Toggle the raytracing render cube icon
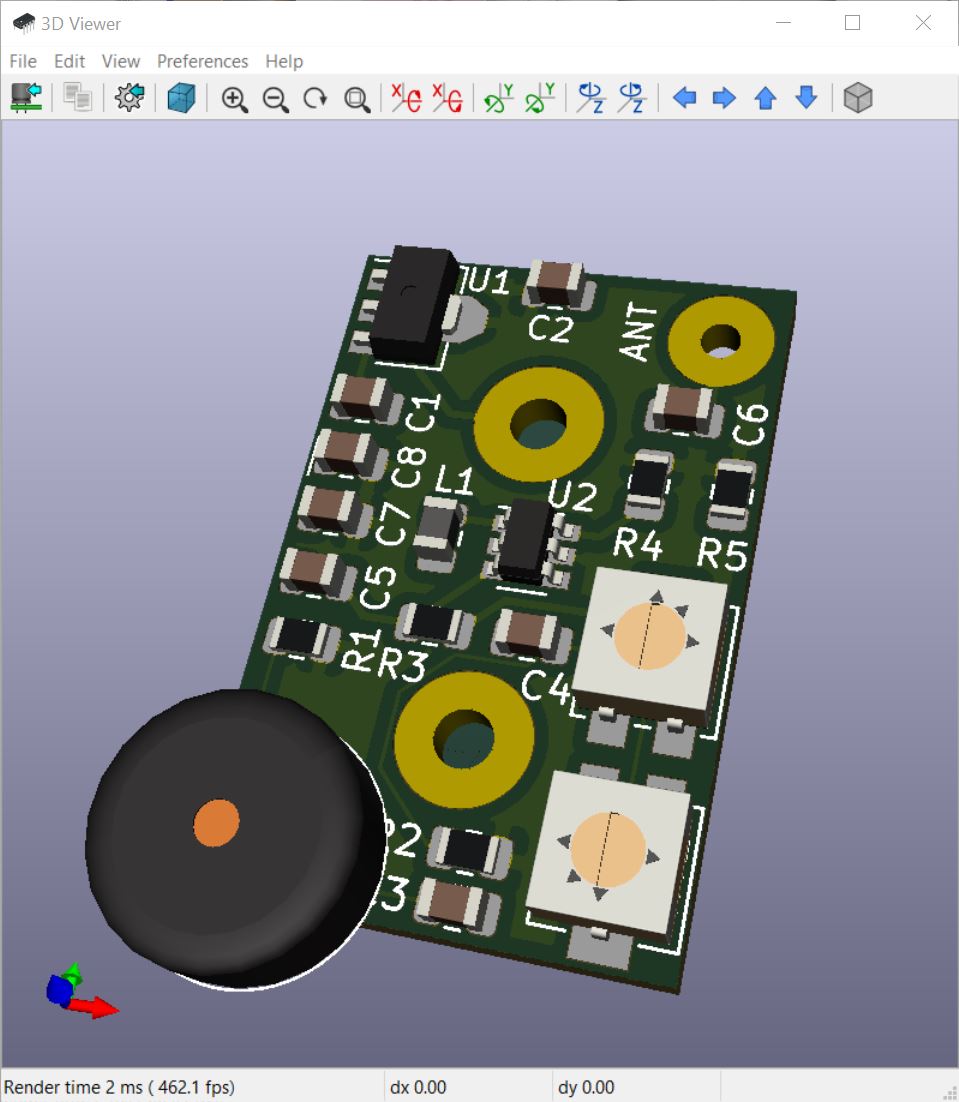The image size is (959, 1102). coord(181,98)
